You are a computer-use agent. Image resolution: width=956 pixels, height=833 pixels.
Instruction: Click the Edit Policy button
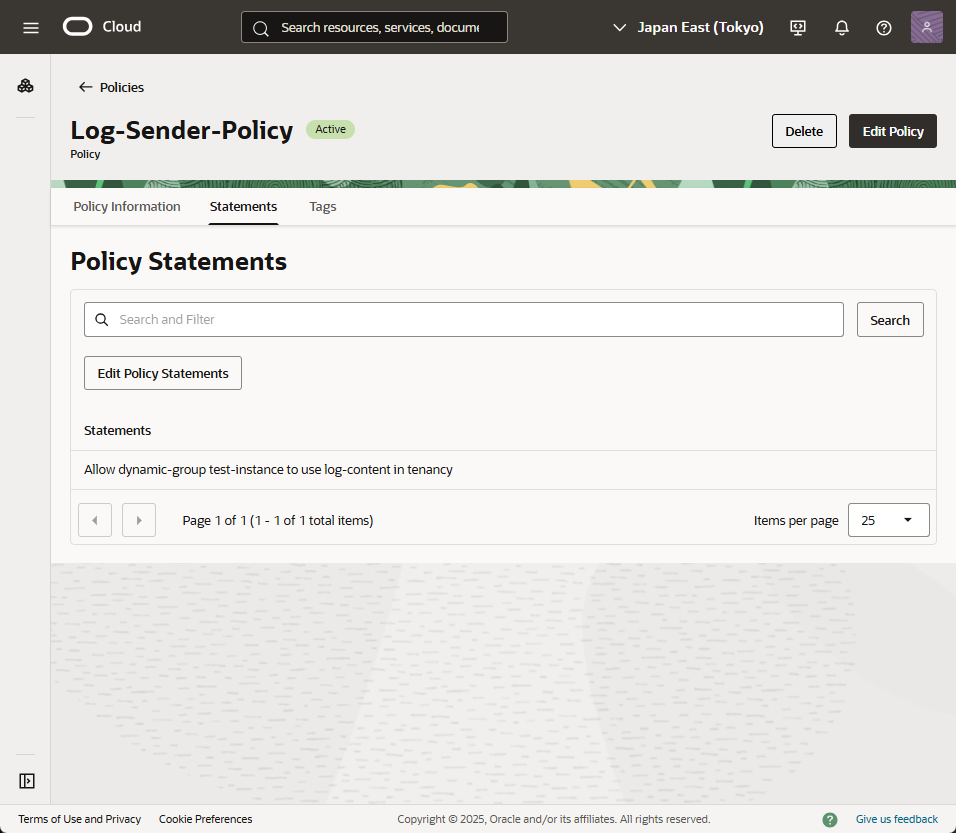[x=892, y=131]
